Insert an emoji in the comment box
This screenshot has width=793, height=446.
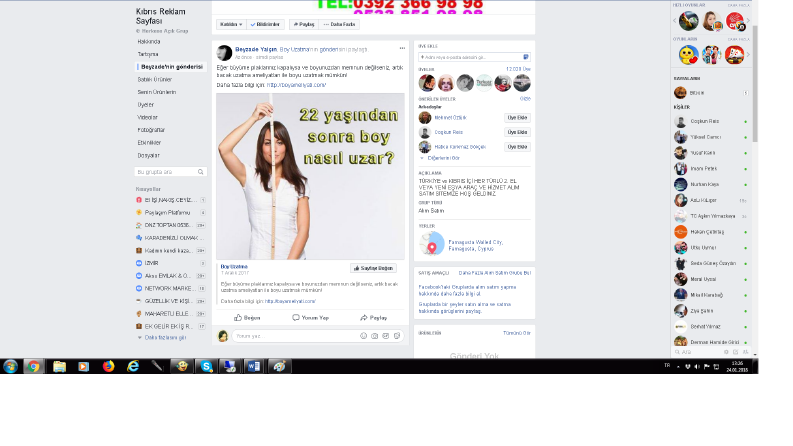tap(363, 336)
